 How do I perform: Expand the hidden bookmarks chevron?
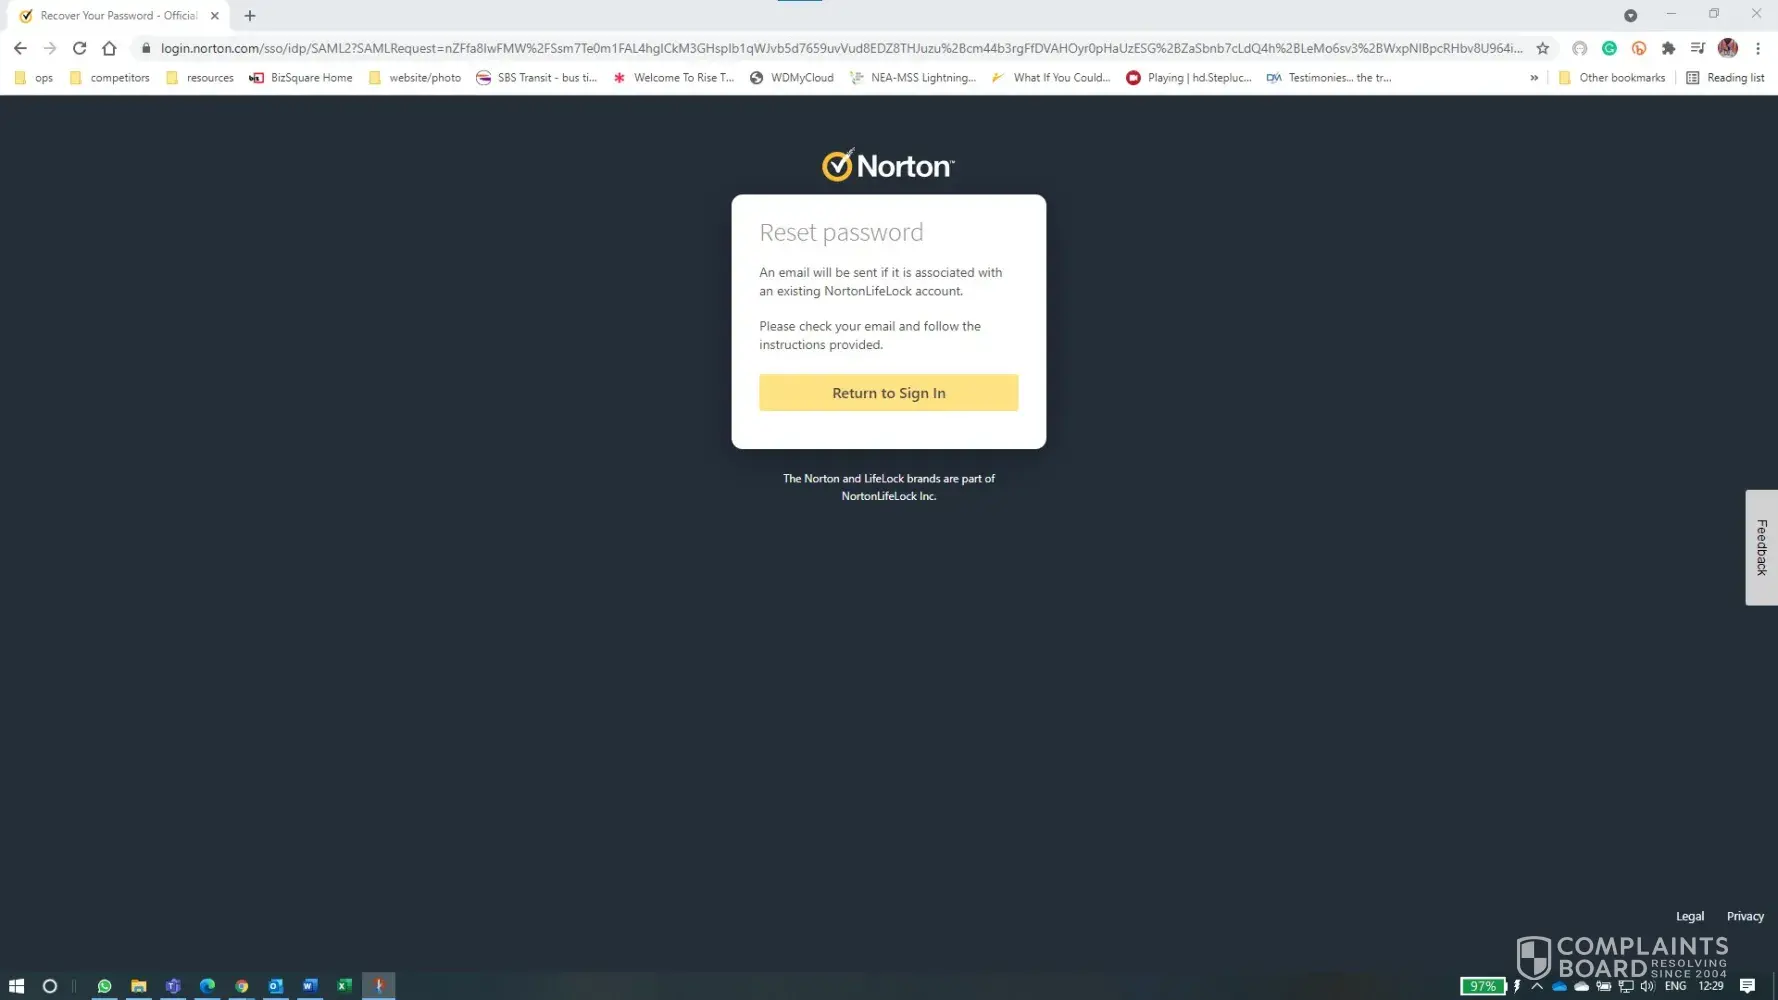click(x=1534, y=77)
